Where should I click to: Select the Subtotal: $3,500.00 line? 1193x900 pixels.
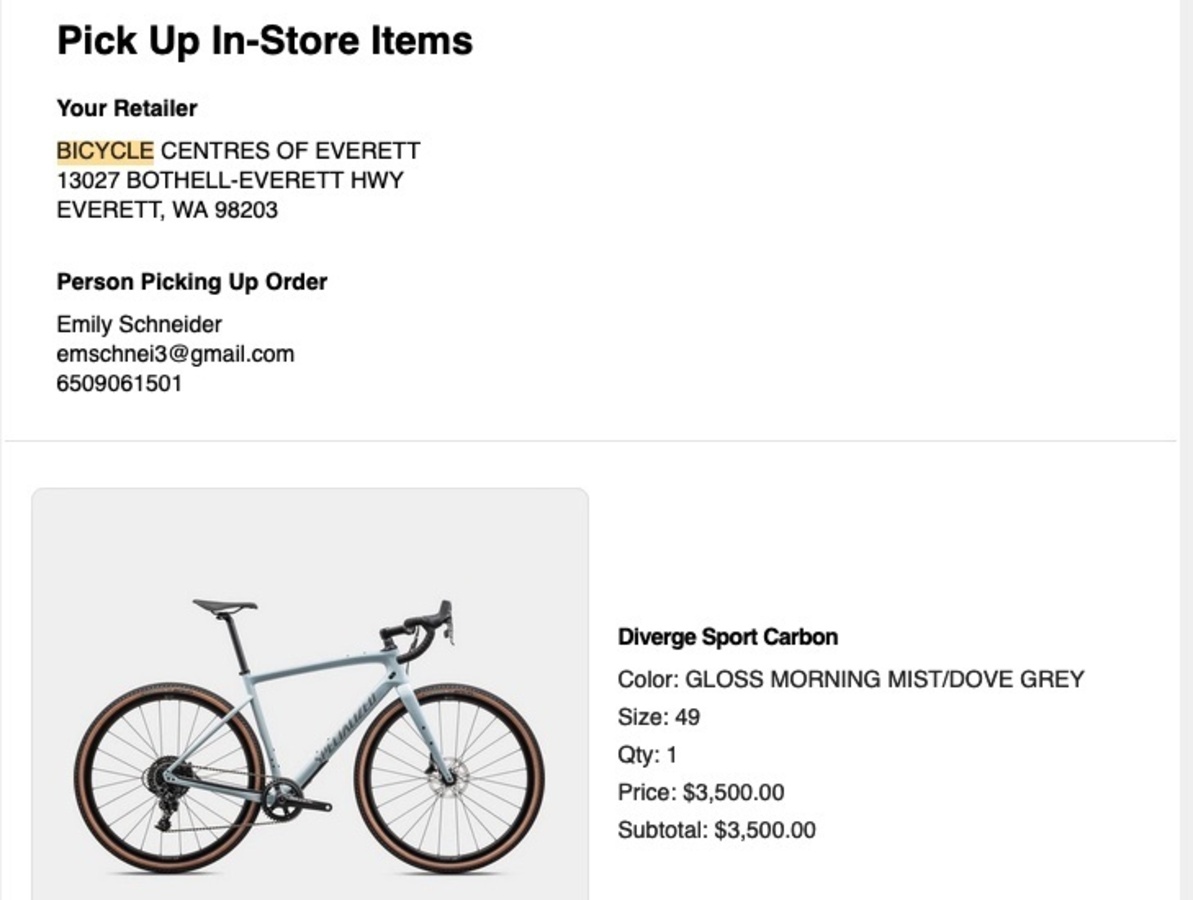(x=716, y=830)
